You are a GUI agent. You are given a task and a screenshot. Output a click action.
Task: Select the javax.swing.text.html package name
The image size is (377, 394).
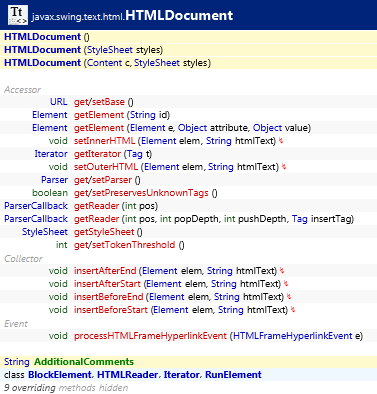[x=78, y=17]
